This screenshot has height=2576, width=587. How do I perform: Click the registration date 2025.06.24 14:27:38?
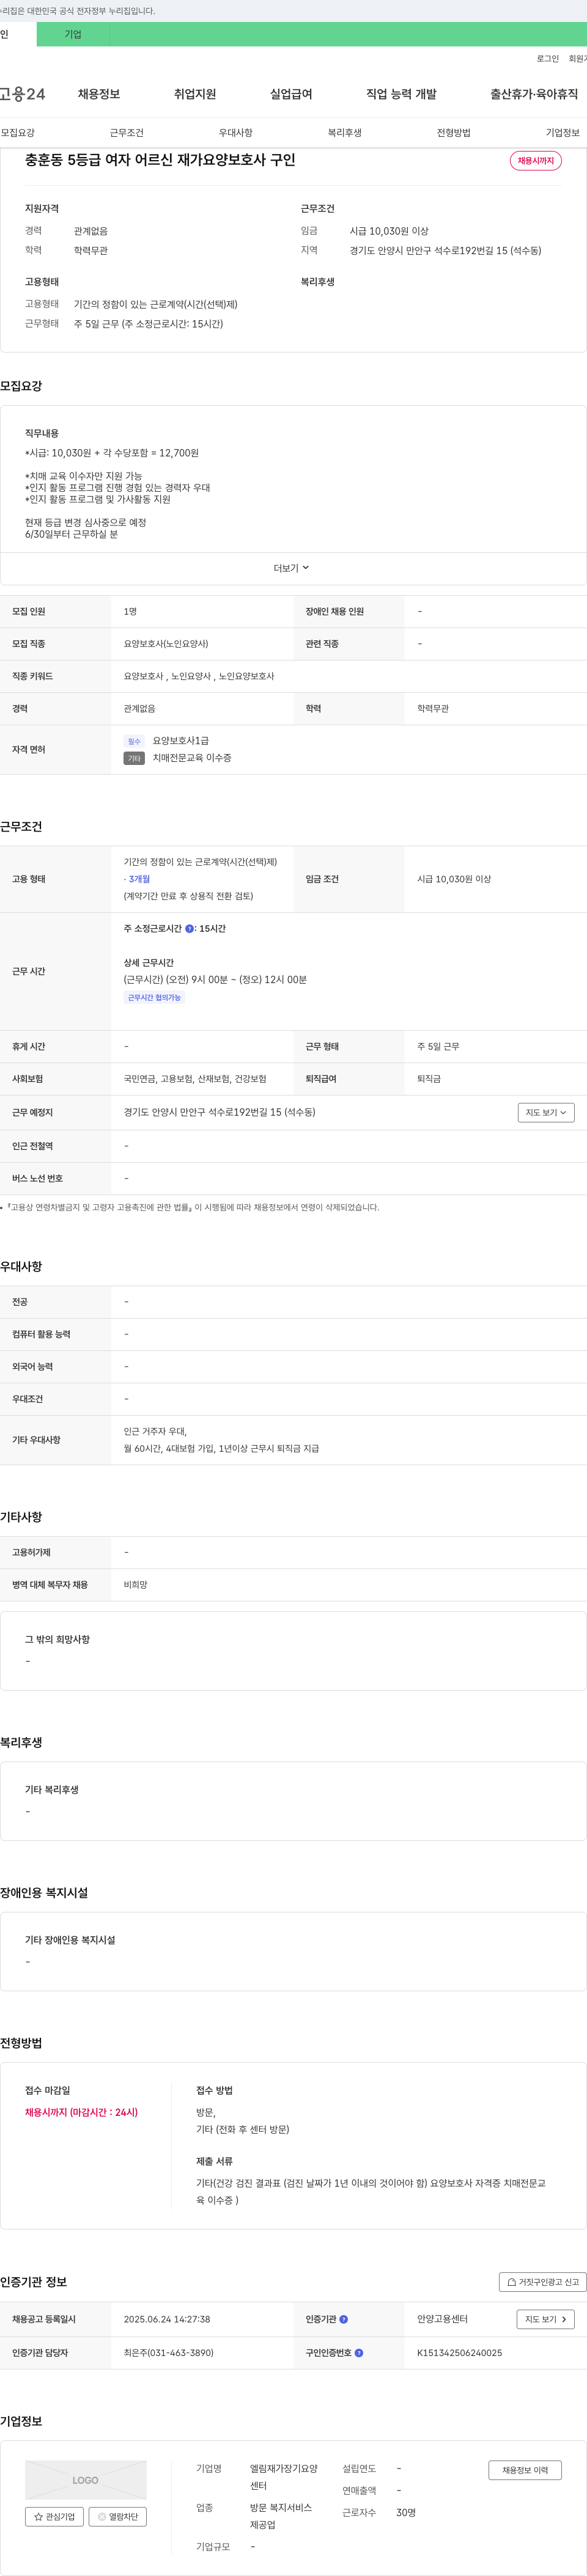(x=167, y=2319)
